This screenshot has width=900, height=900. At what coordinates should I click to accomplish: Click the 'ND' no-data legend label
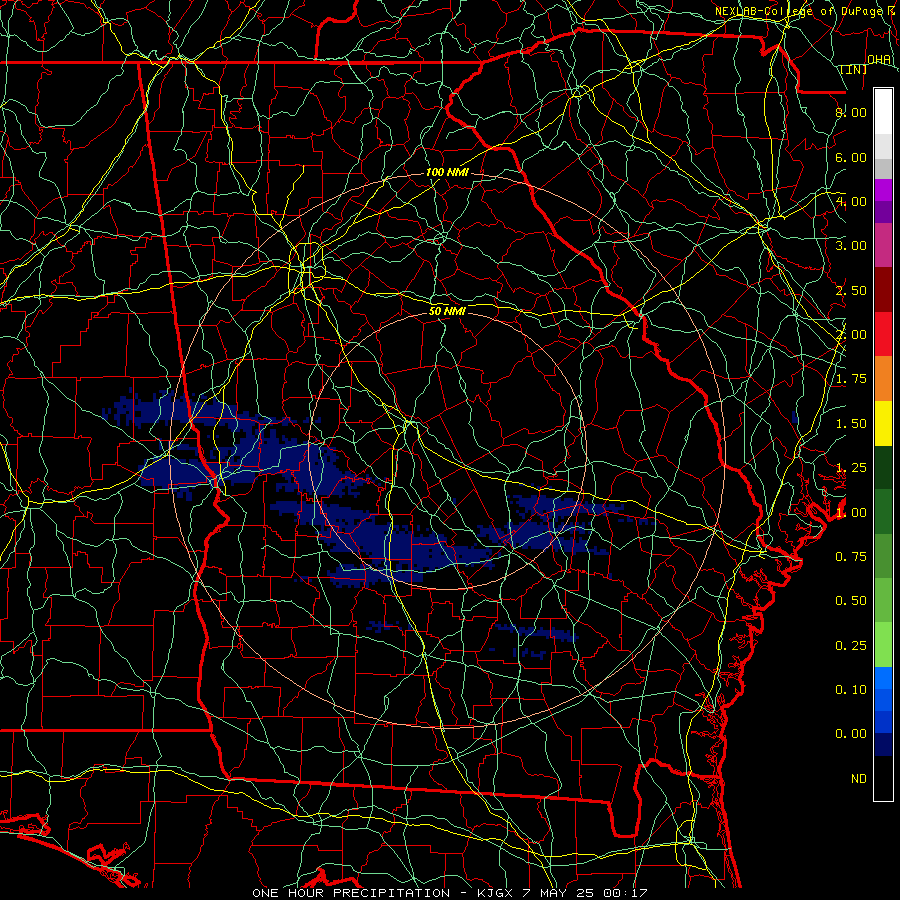[x=859, y=779]
